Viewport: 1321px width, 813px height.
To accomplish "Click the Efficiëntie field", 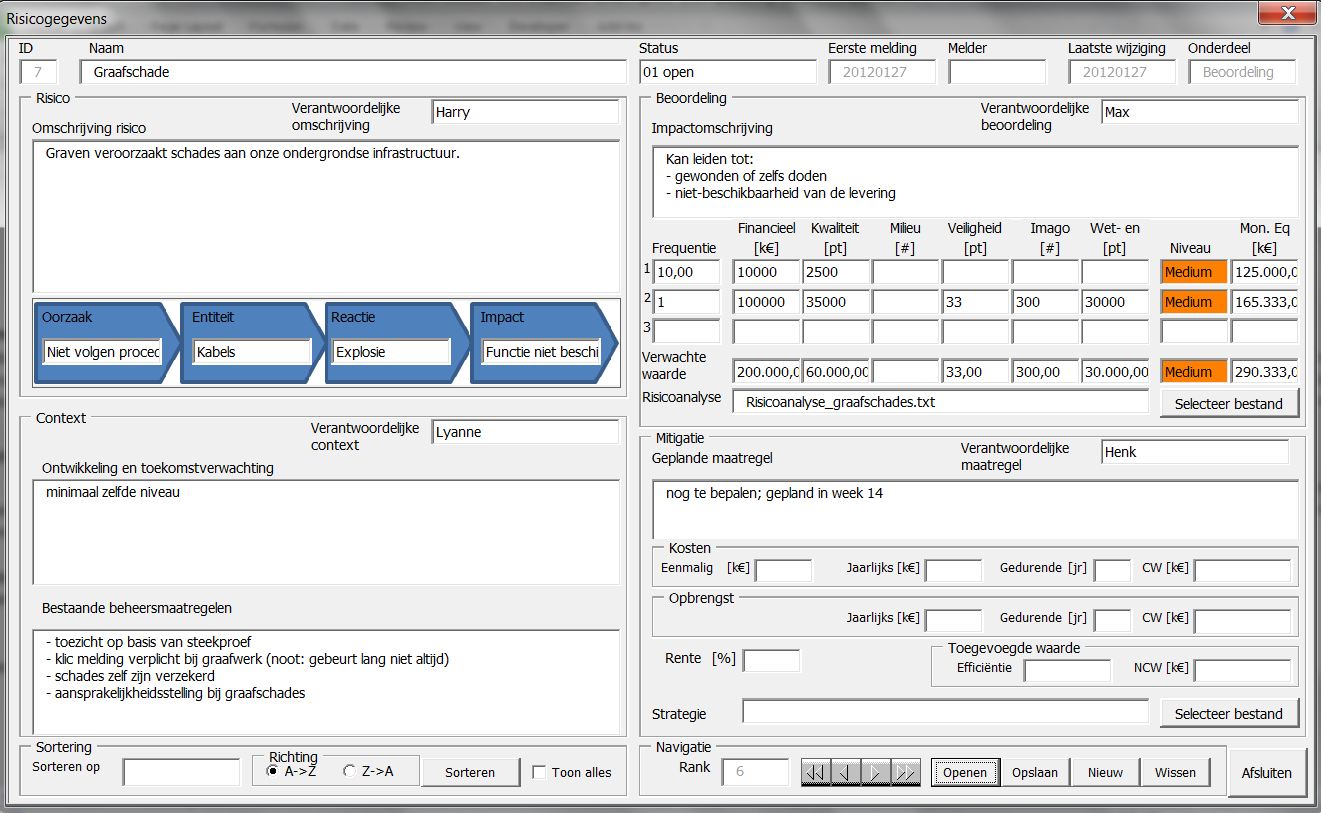I will pos(1067,671).
